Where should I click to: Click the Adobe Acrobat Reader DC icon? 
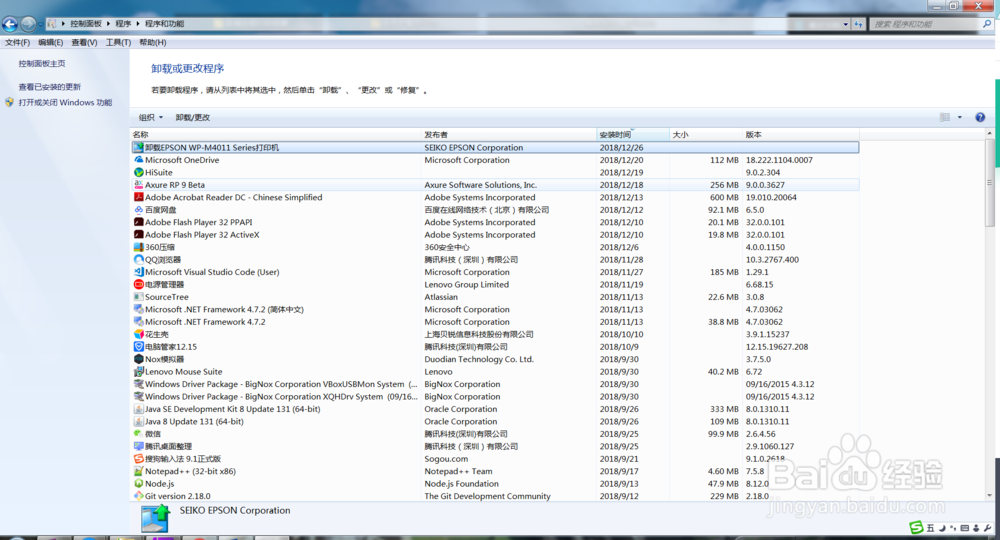[138, 197]
